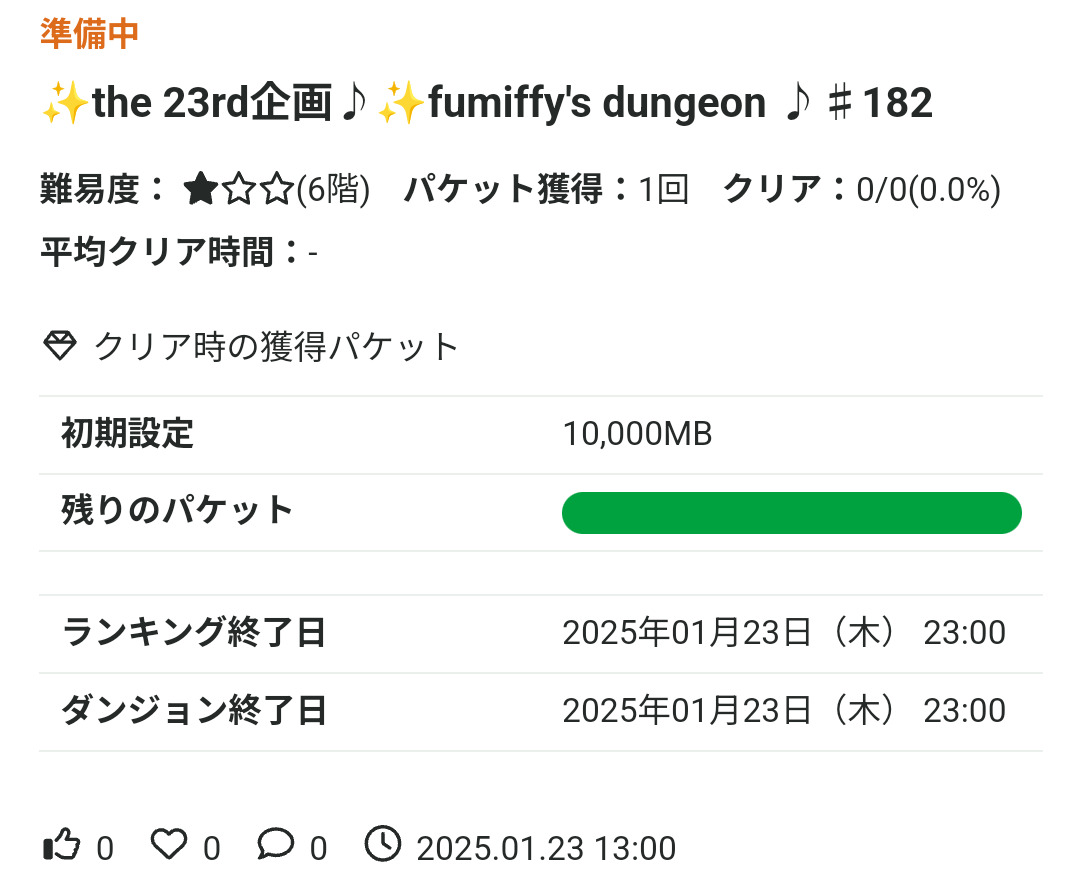Click the green remaining packet bar
The image size is (1080, 880).
click(791, 513)
